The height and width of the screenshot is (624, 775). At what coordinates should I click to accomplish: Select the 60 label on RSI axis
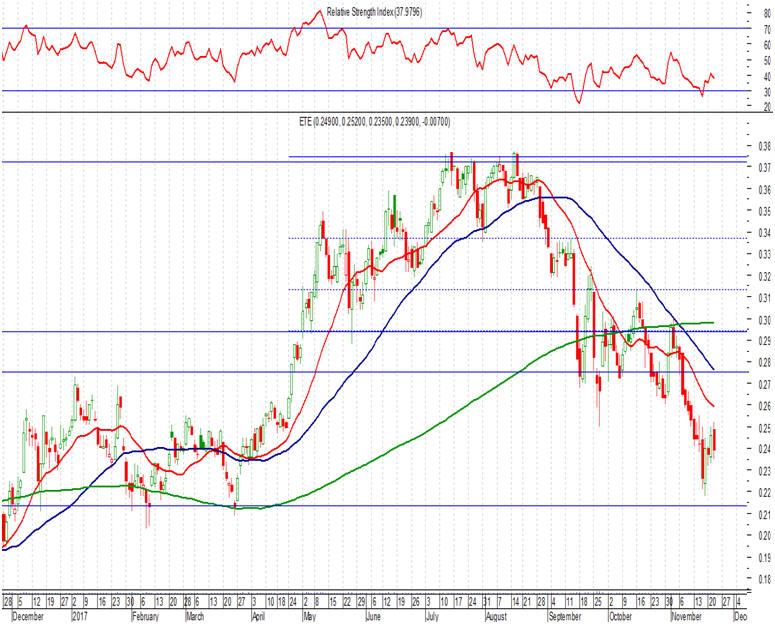pyautogui.click(x=767, y=45)
